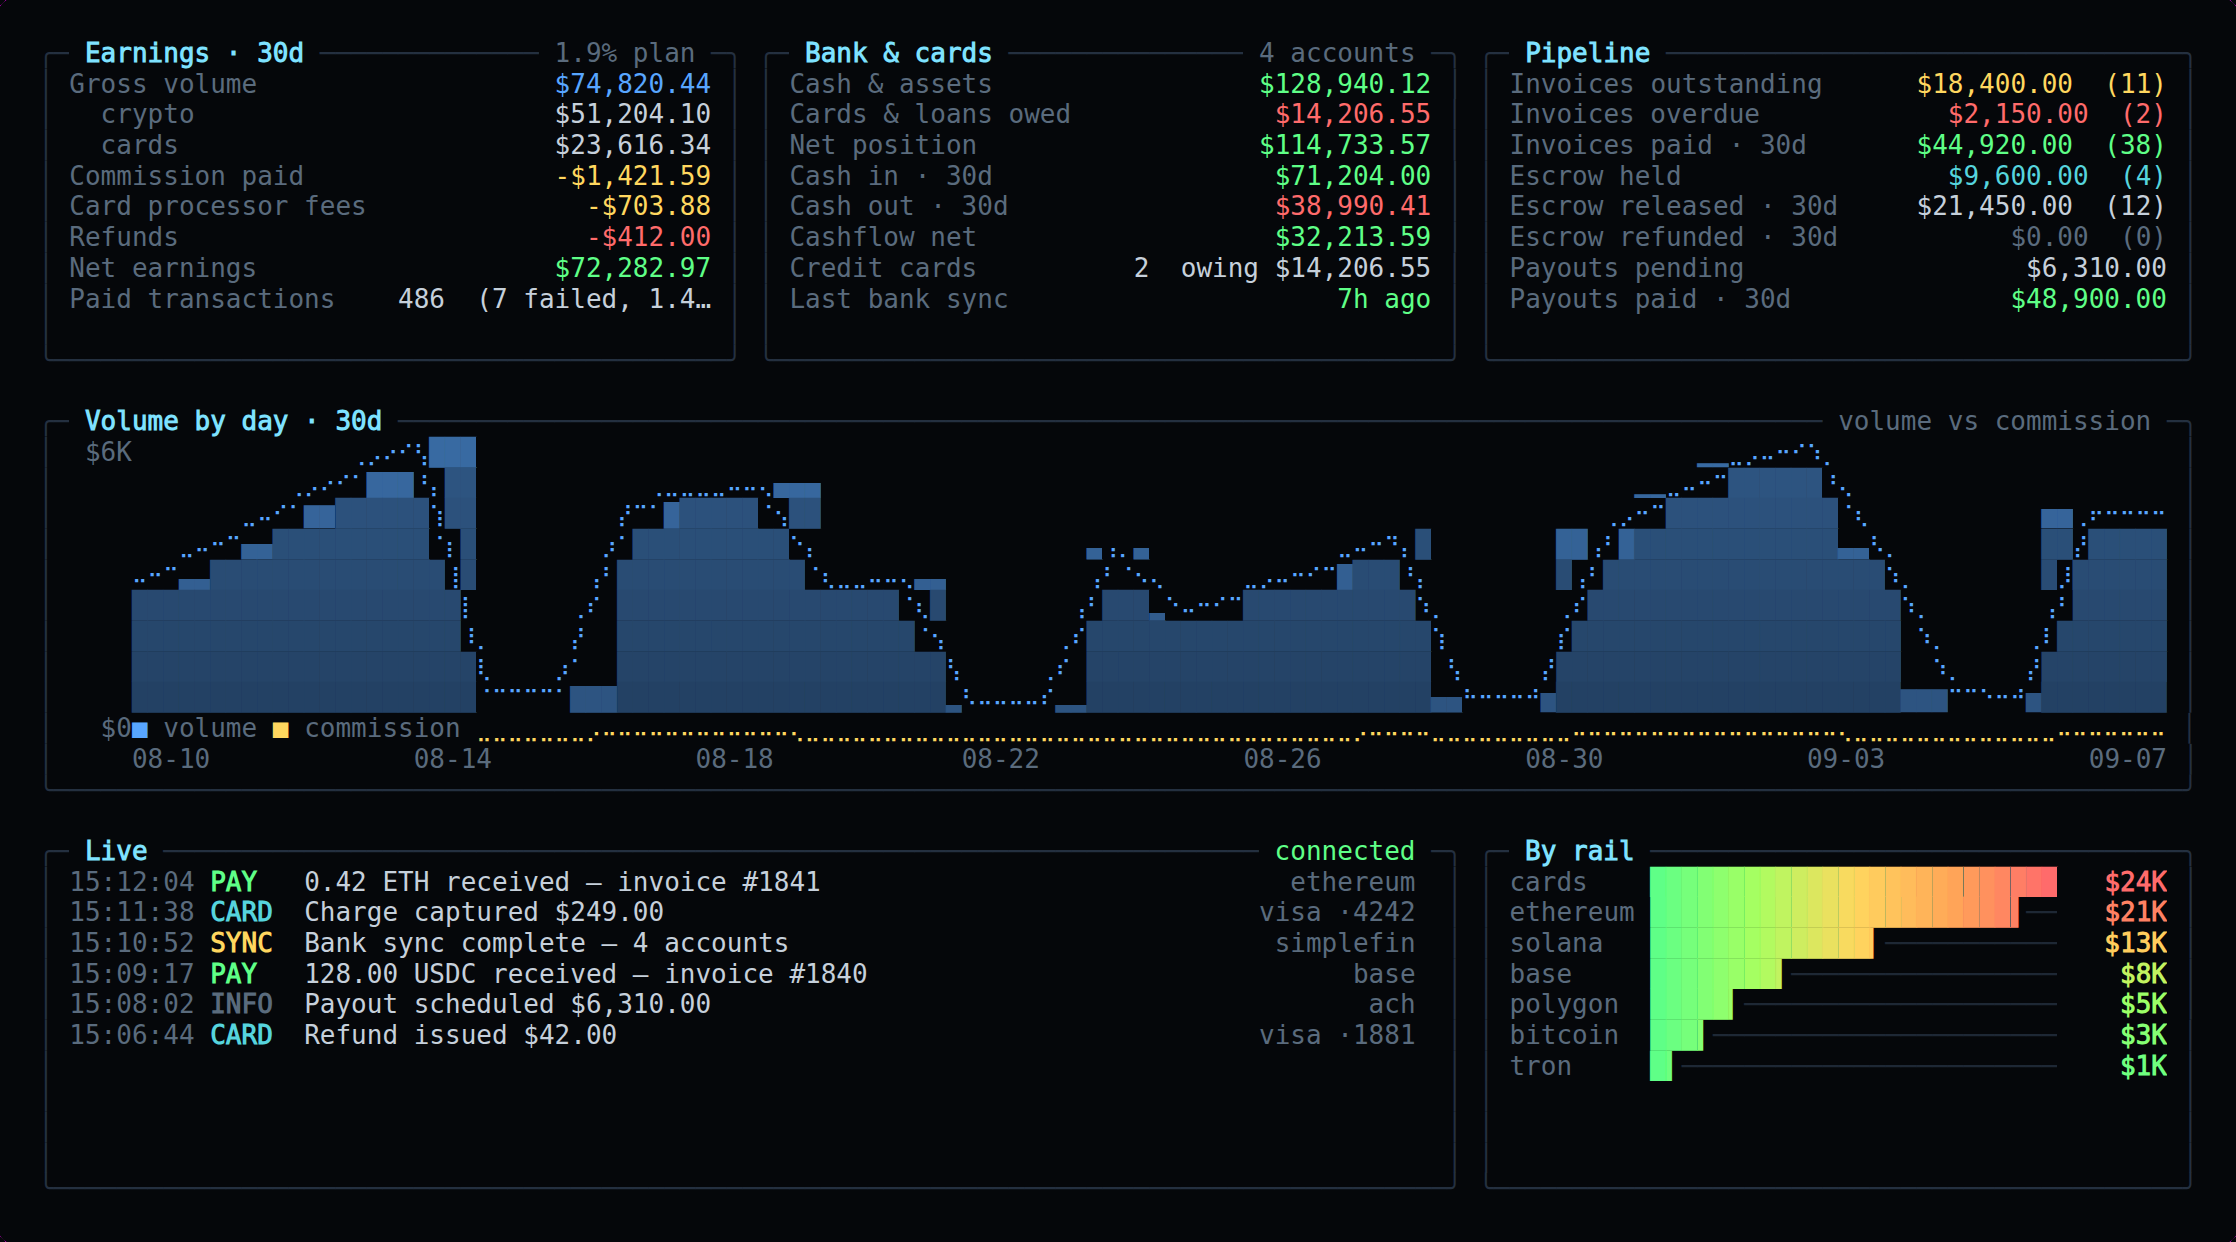Click Commission paid value -$1,421.59
The width and height of the screenshot is (2236, 1242).
click(x=633, y=176)
